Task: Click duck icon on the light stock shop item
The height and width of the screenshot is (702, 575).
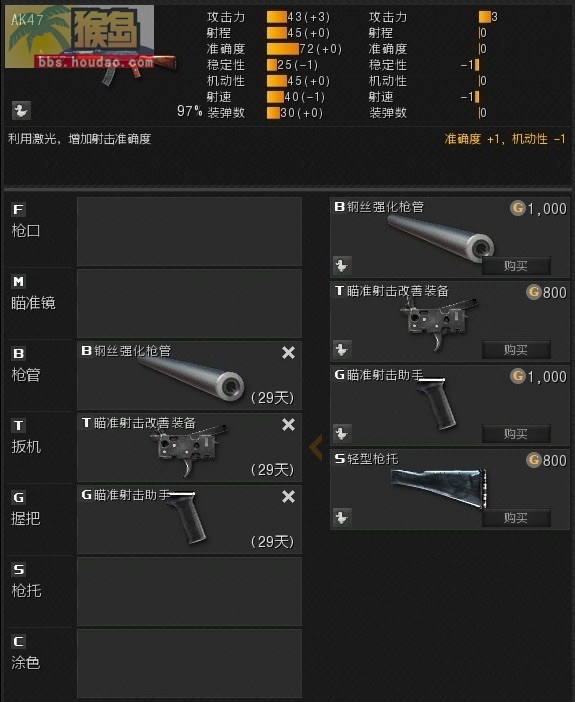Action: (x=342, y=518)
